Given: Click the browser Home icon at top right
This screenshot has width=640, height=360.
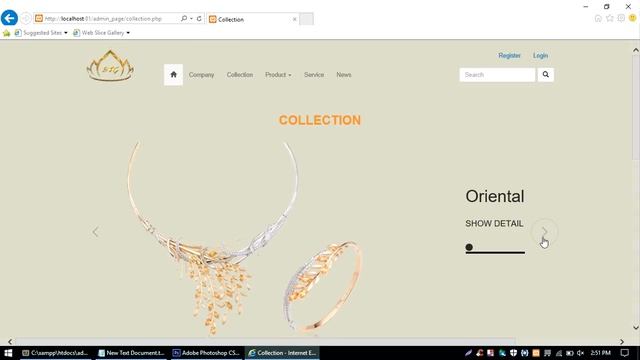Looking at the screenshot, I should [x=598, y=18].
